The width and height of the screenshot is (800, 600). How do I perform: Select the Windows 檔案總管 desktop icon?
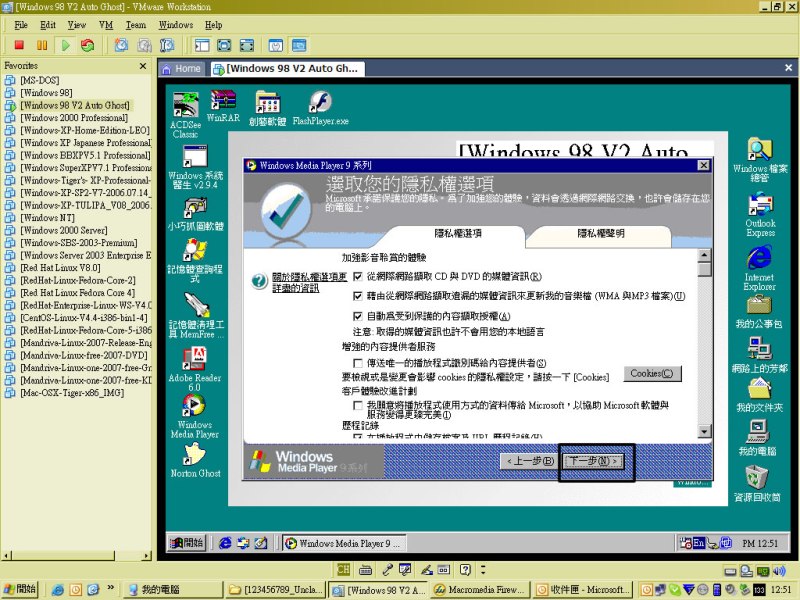(x=760, y=160)
